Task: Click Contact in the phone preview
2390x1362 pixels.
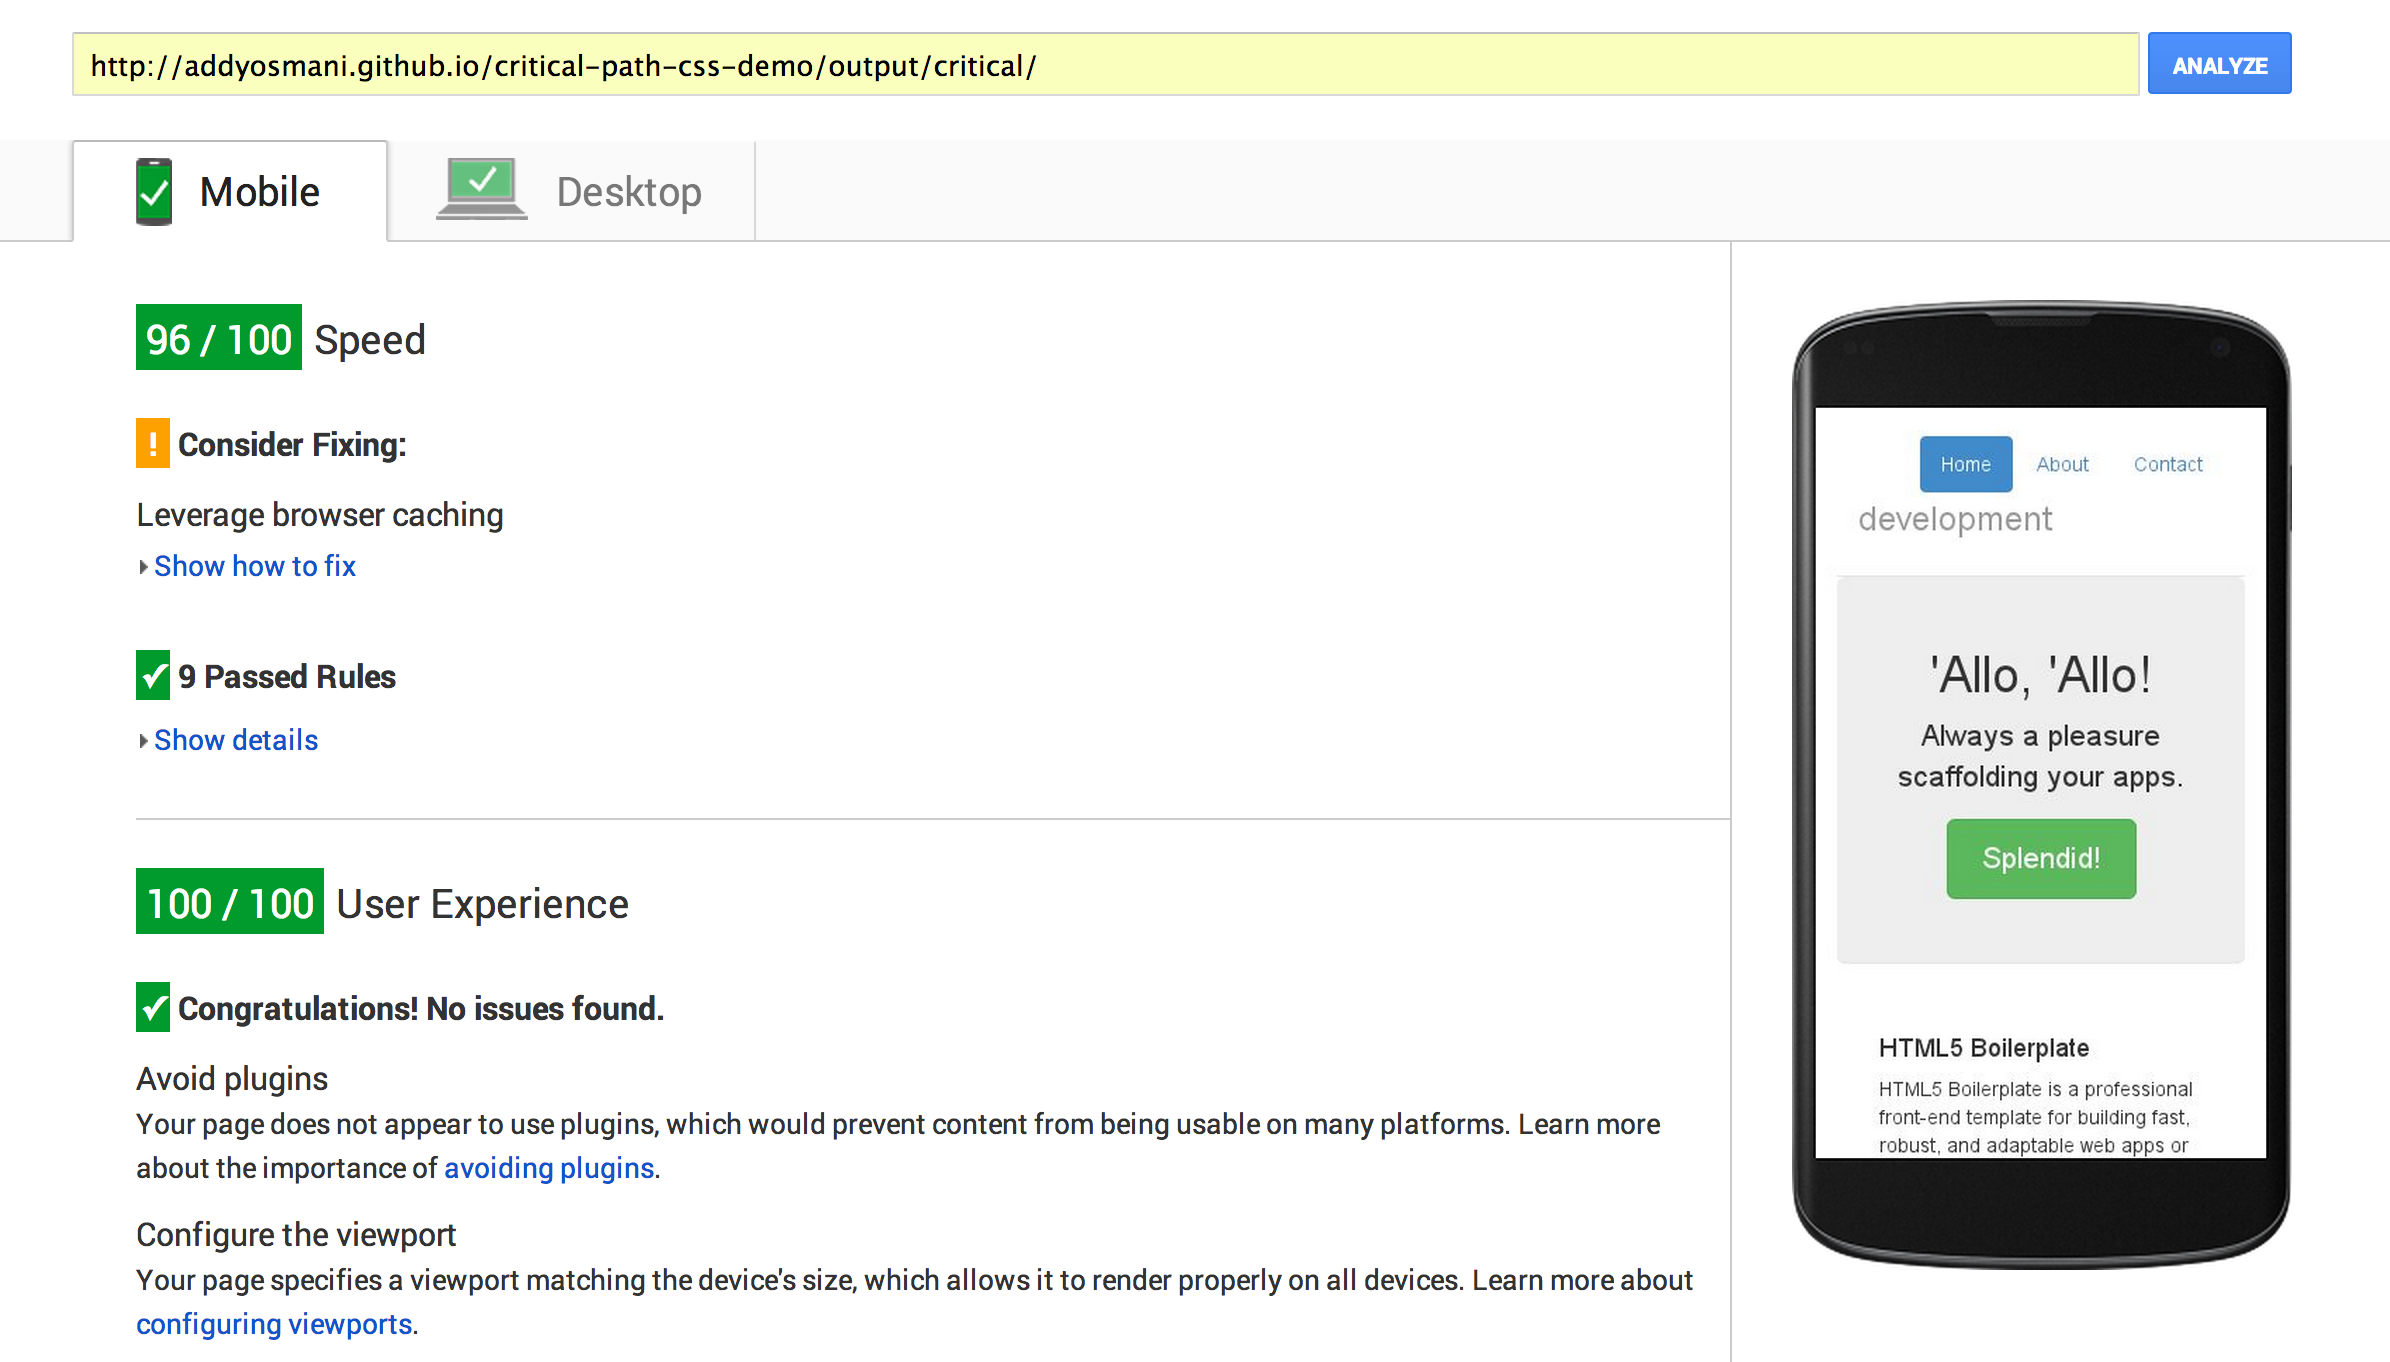Action: click(2167, 464)
